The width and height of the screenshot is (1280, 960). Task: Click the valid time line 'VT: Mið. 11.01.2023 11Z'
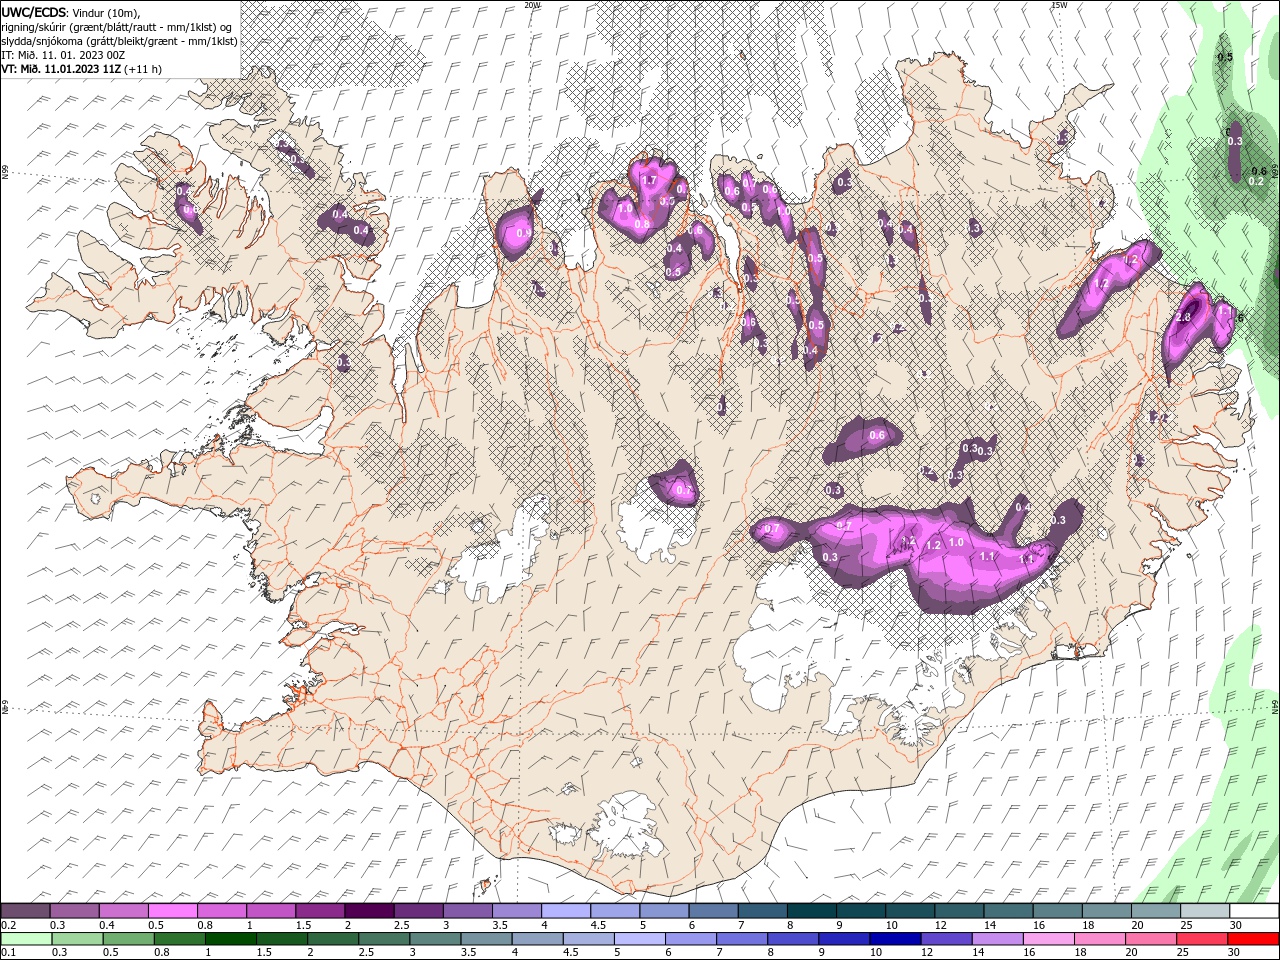(82, 69)
